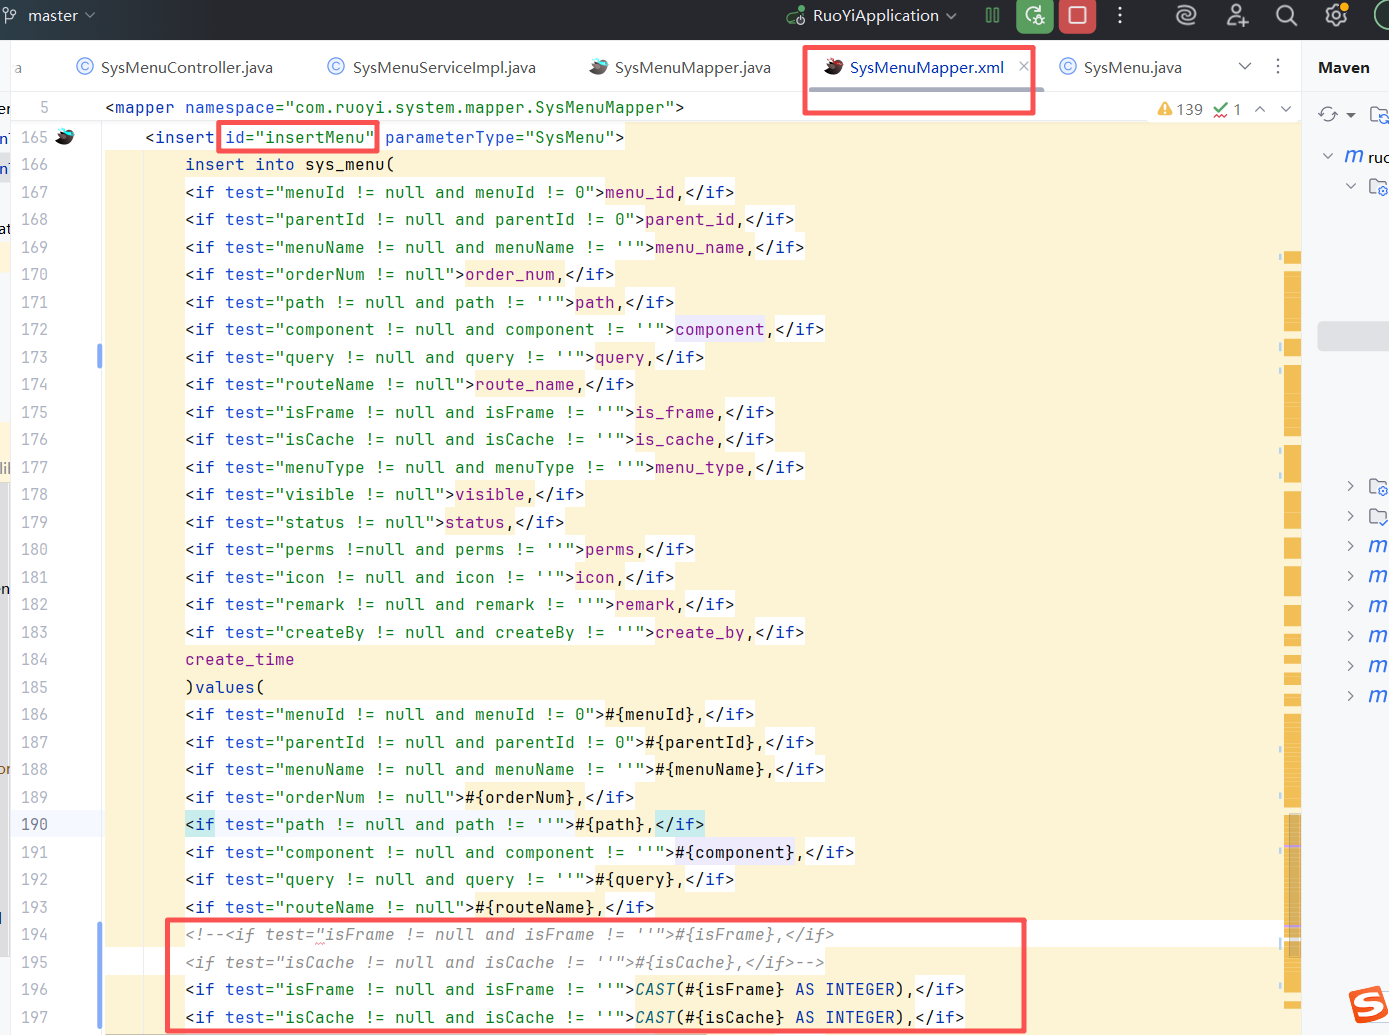
Task: Collapse the ruo Maven module node
Action: [x=1328, y=156]
